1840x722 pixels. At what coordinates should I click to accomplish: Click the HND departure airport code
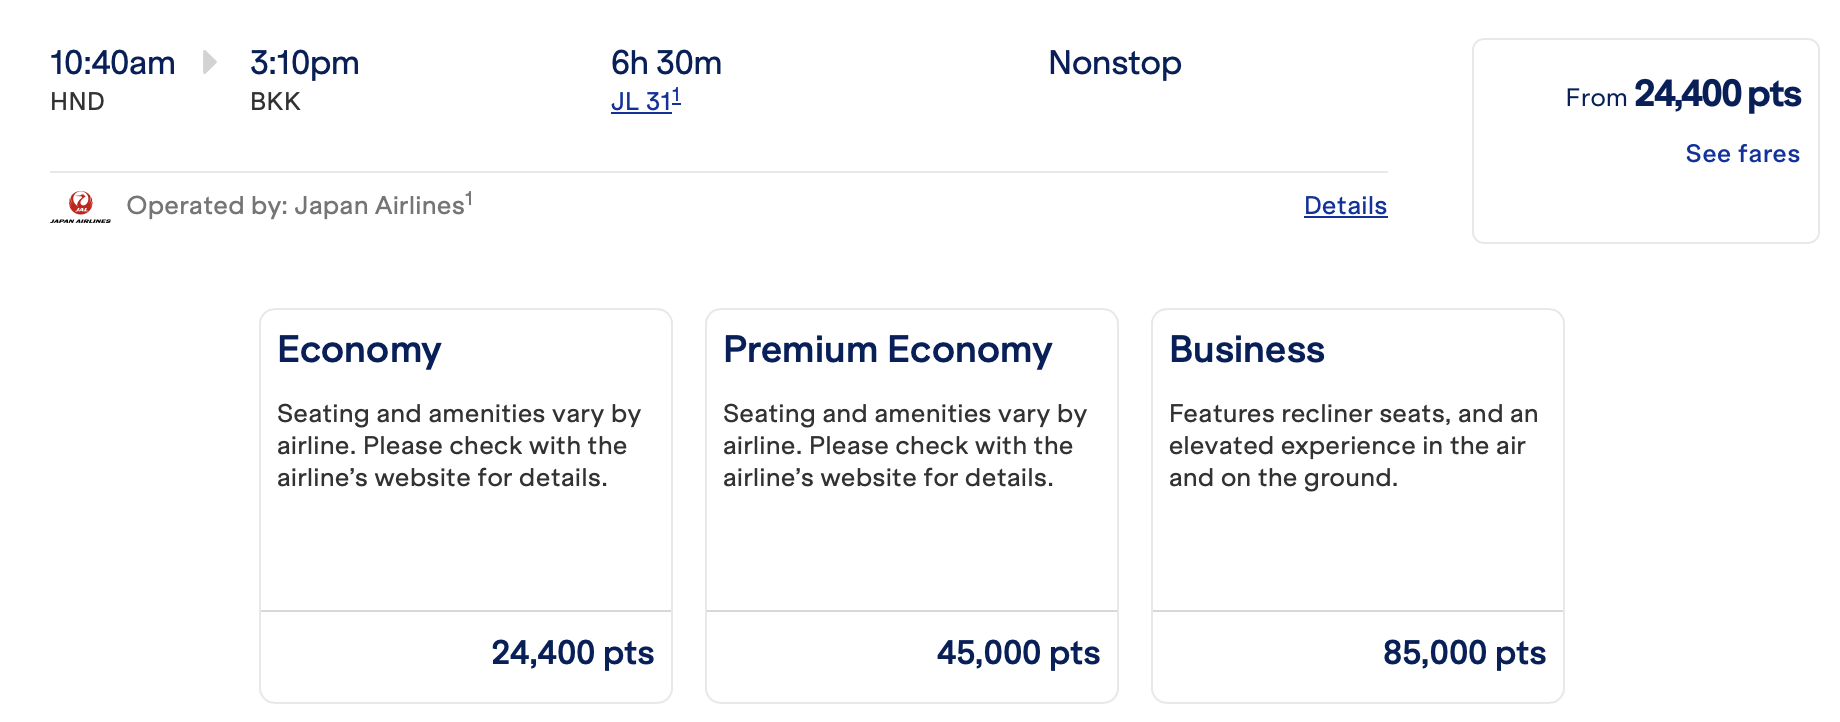pos(77,101)
